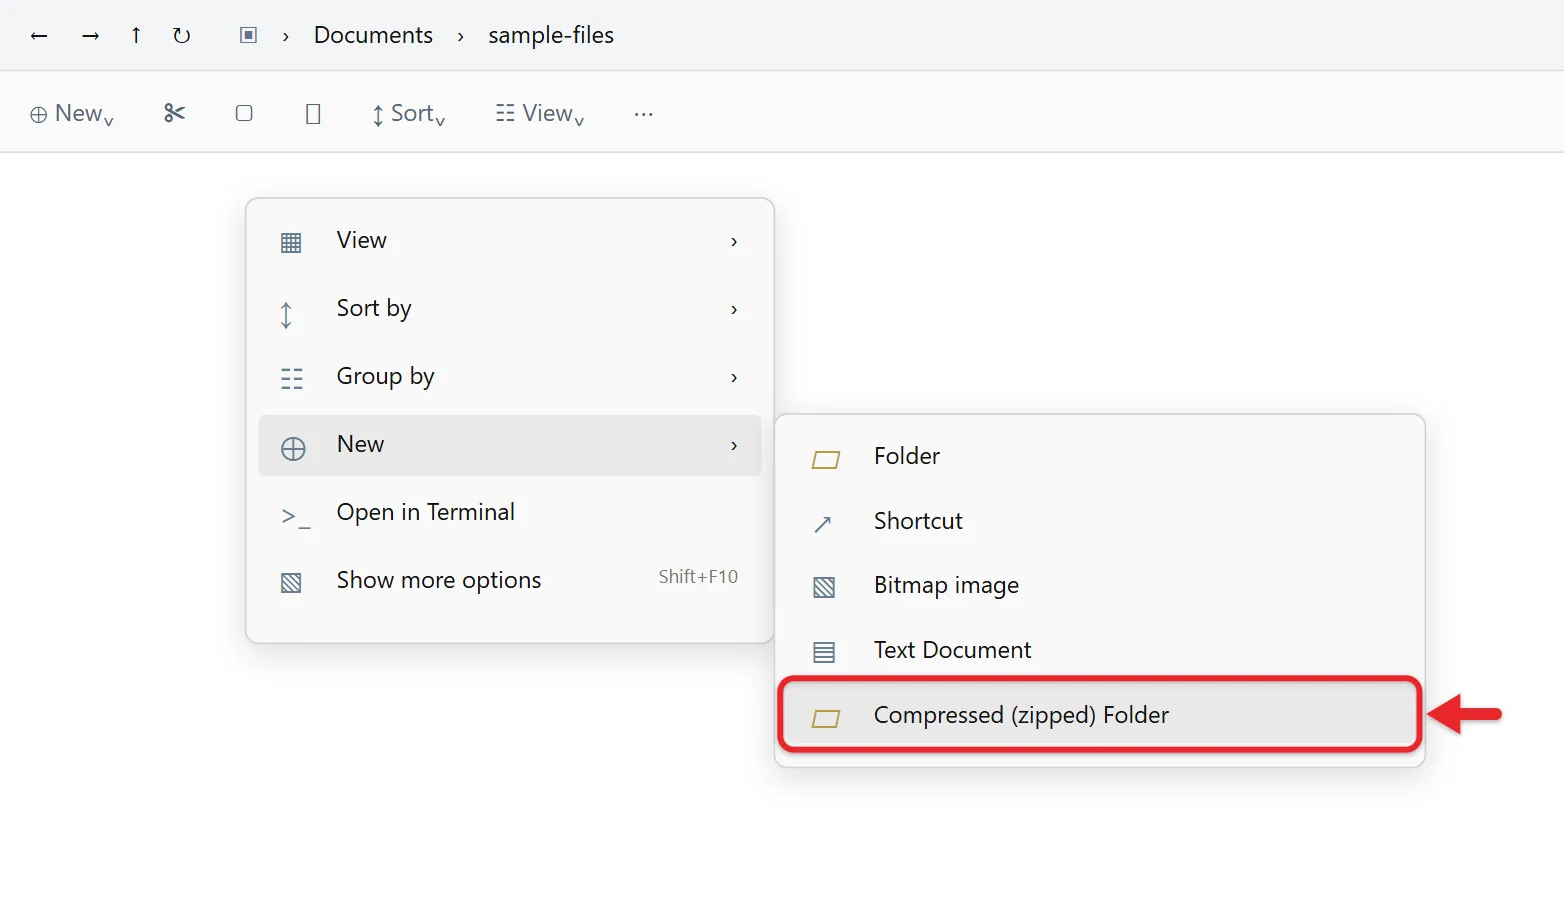Select New in the context menu
The image size is (1564, 918).
tap(510, 445)
